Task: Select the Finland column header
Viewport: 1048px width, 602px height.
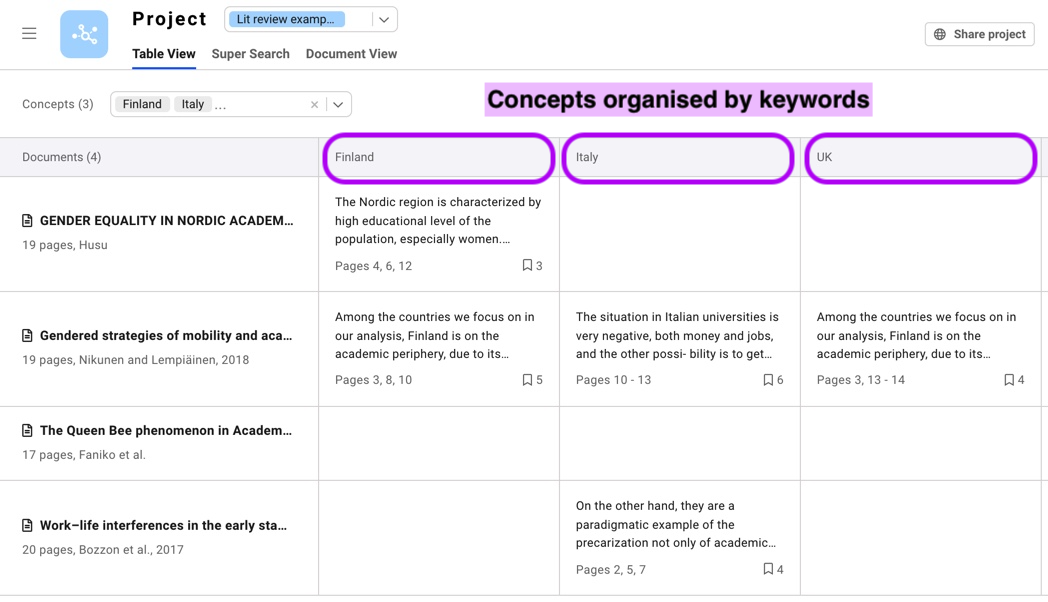Action: (x=439, y=158)
